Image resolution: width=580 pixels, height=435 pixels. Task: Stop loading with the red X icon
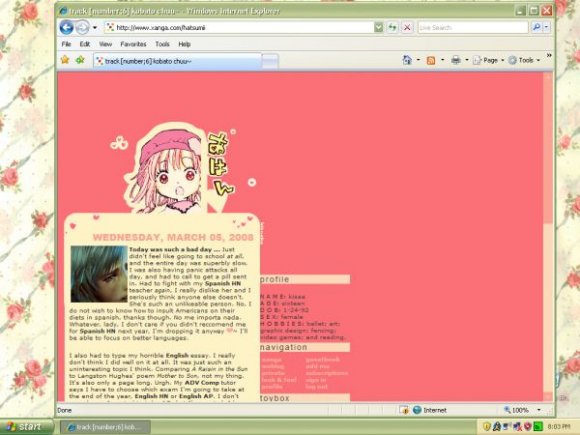coord(407,27)
